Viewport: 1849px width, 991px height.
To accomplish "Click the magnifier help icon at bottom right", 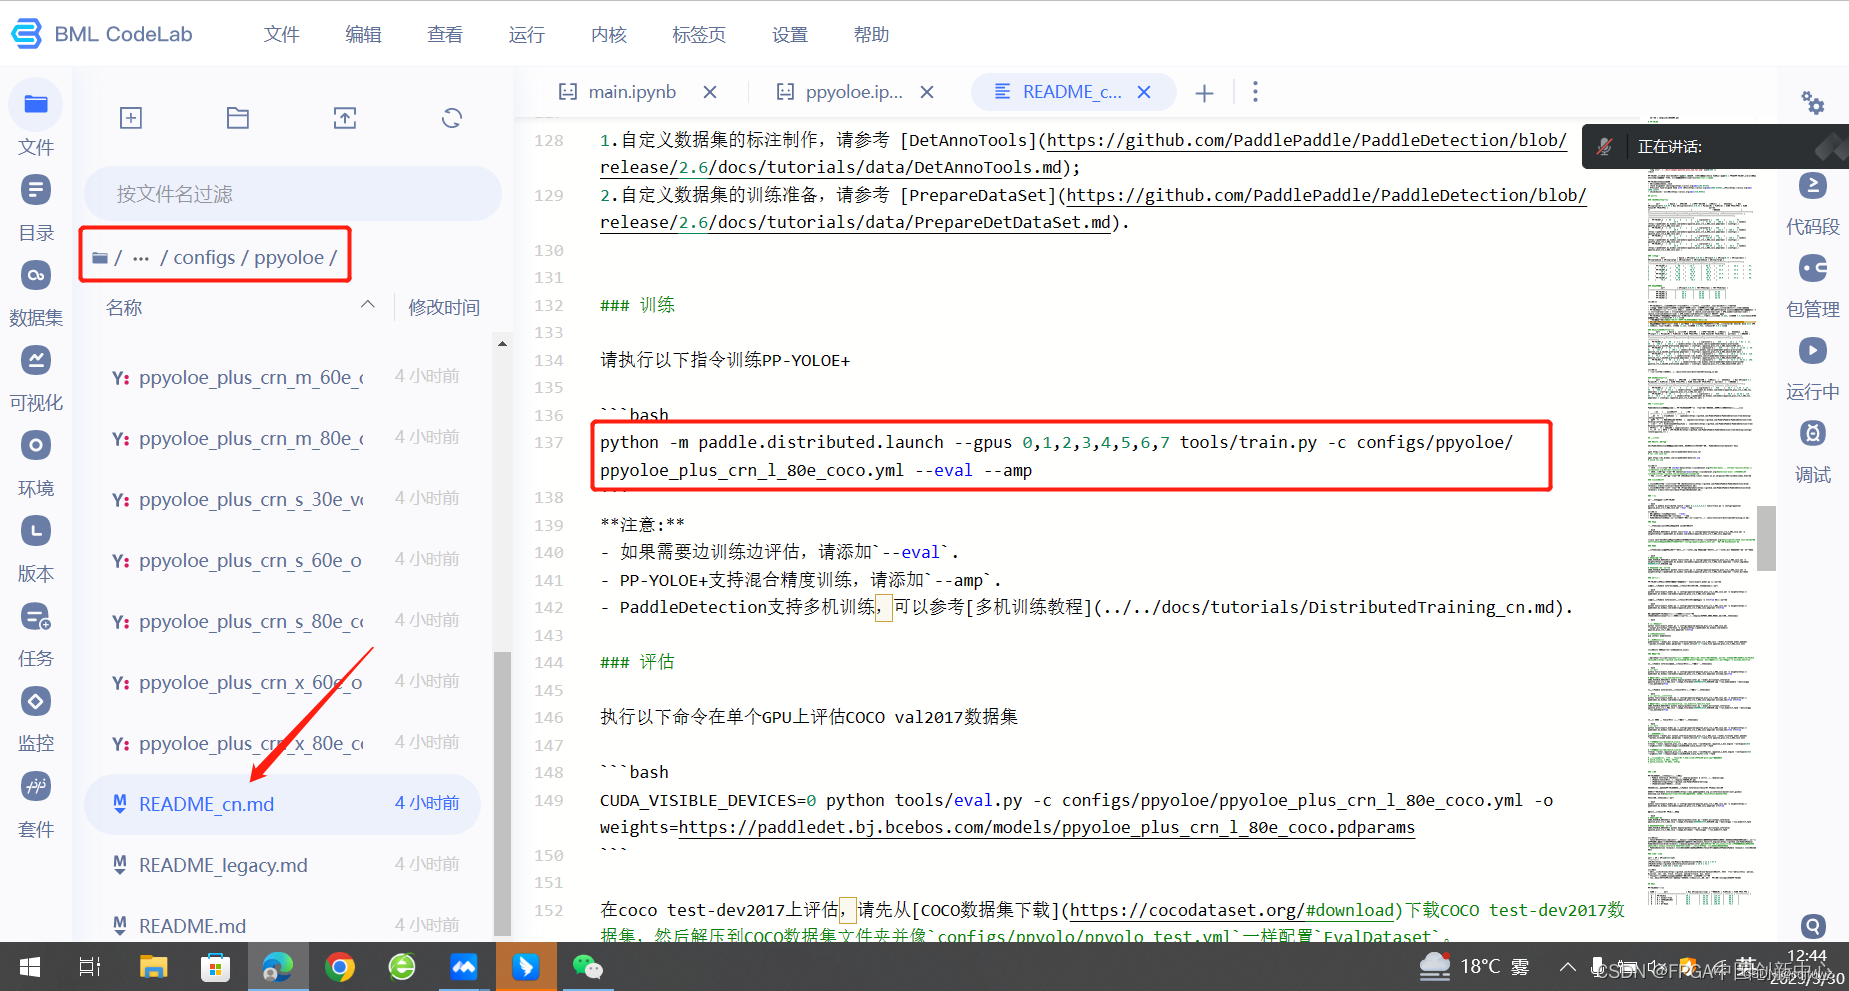I will [x=1813, y=926].
